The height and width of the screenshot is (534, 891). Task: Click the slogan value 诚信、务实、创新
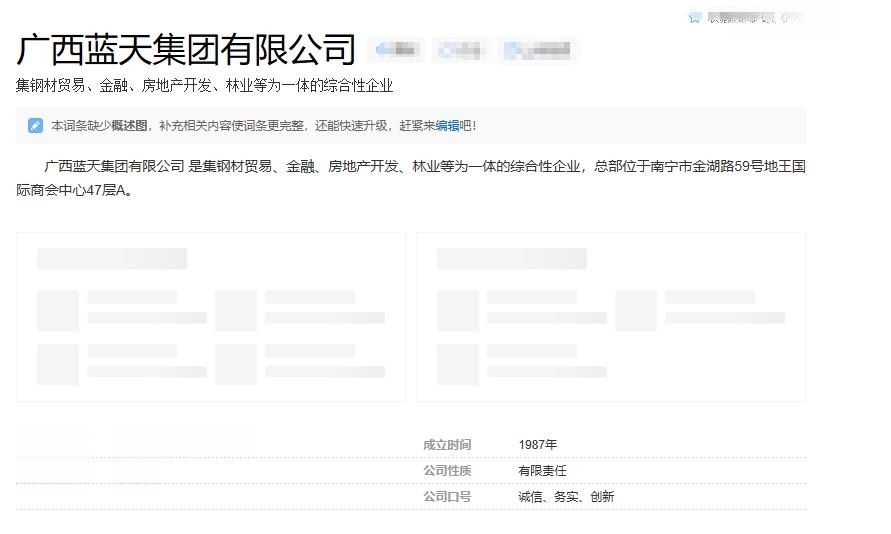point(566,497)
